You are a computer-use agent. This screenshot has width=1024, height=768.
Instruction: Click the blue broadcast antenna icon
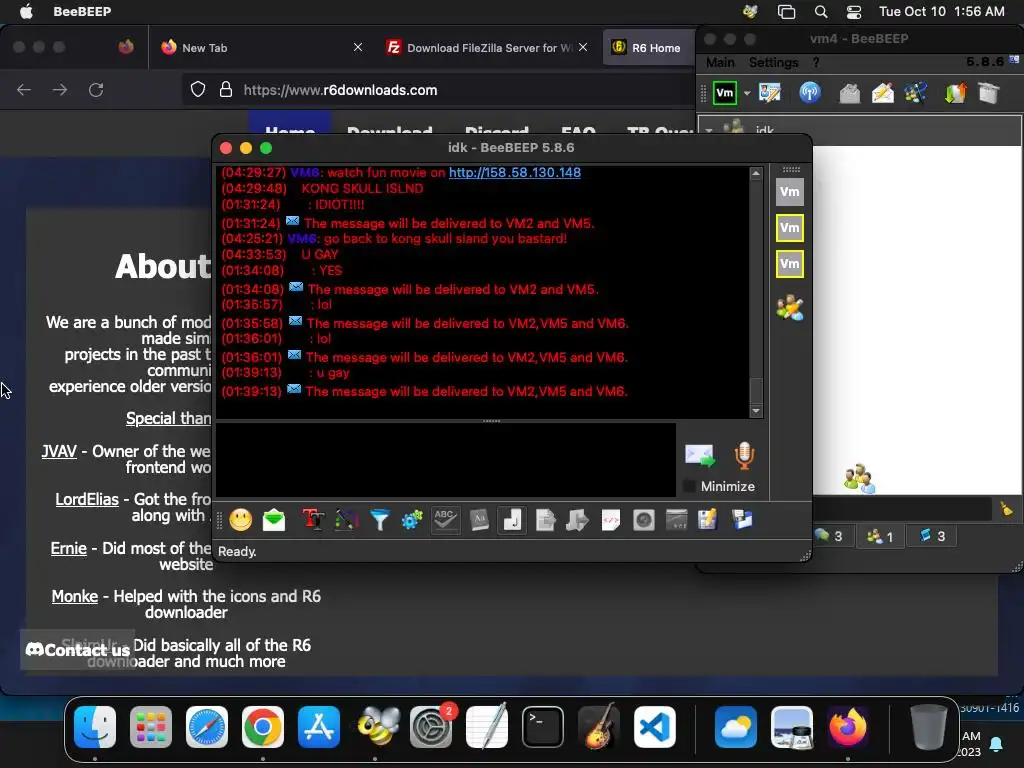810,93
